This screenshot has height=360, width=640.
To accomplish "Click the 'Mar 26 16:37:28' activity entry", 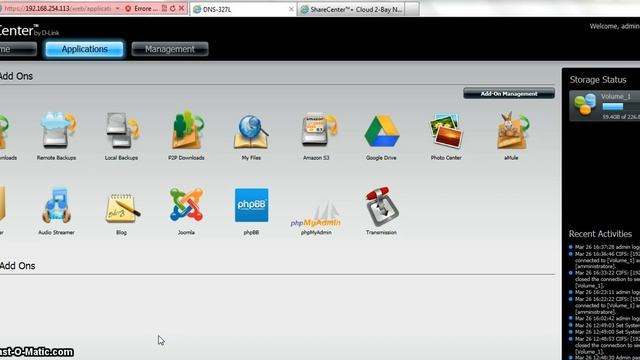I will pyautogui.click(x=607, y=247).
